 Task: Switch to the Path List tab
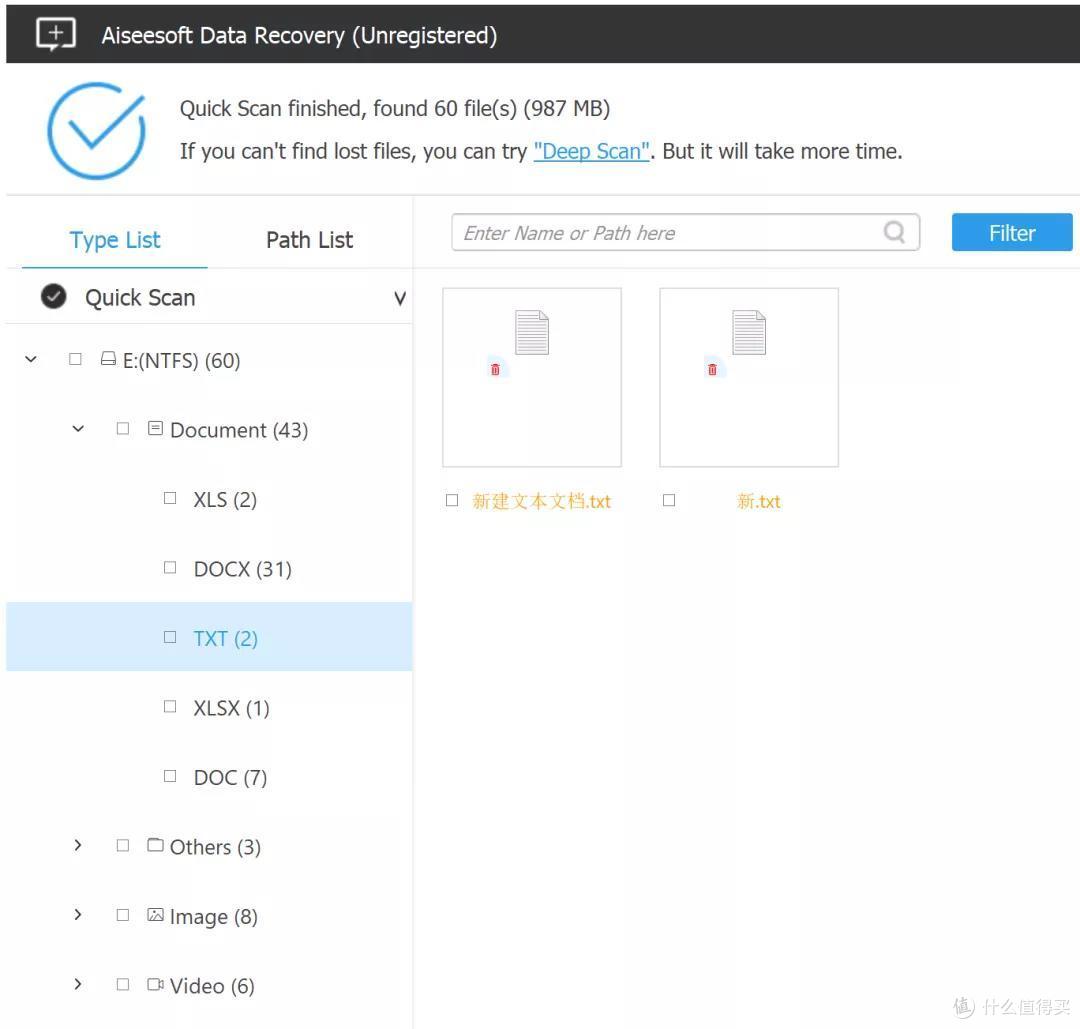tap(310, 240)
